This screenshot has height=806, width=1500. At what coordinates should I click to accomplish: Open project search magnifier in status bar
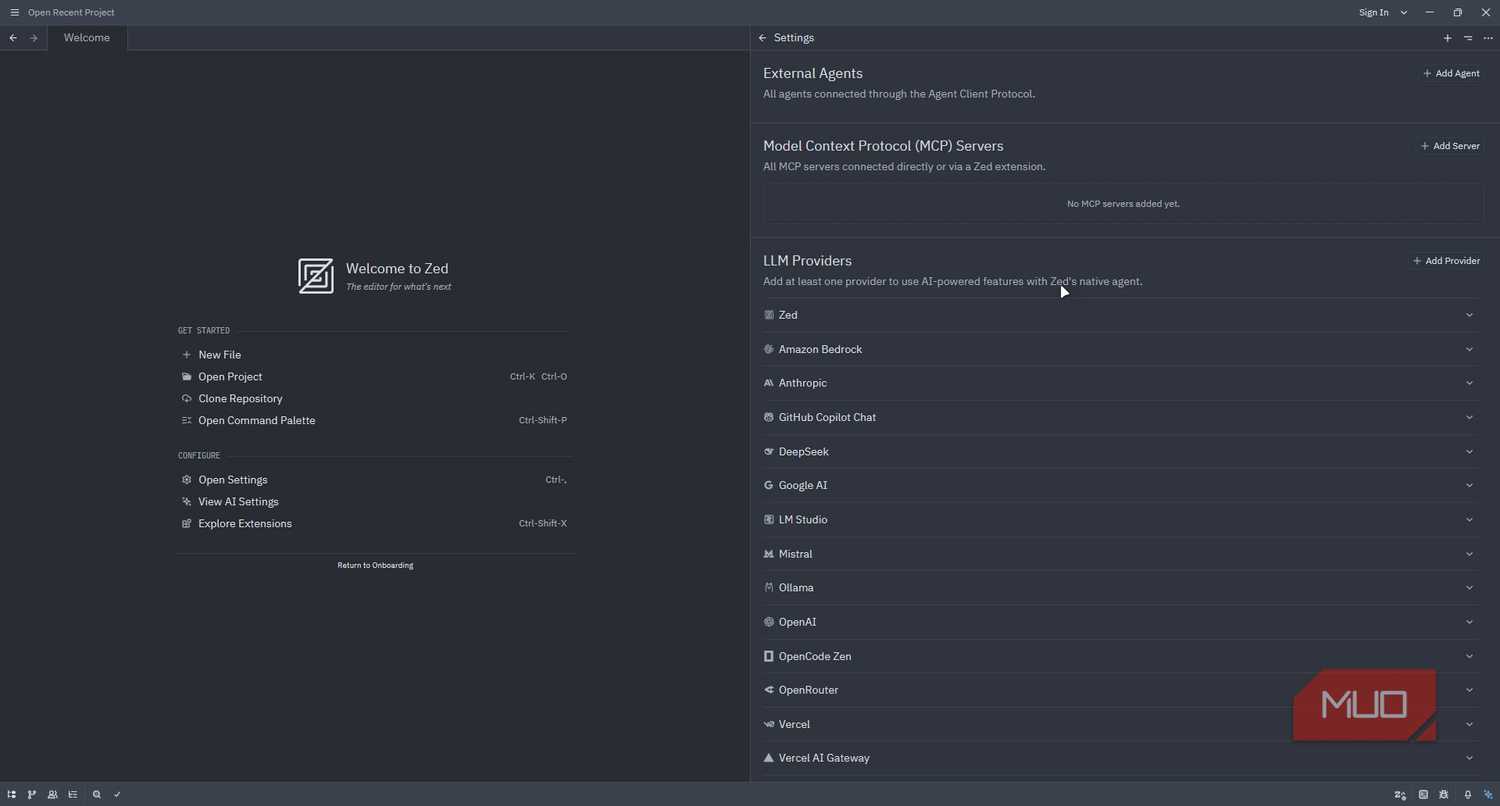(97, 794)
